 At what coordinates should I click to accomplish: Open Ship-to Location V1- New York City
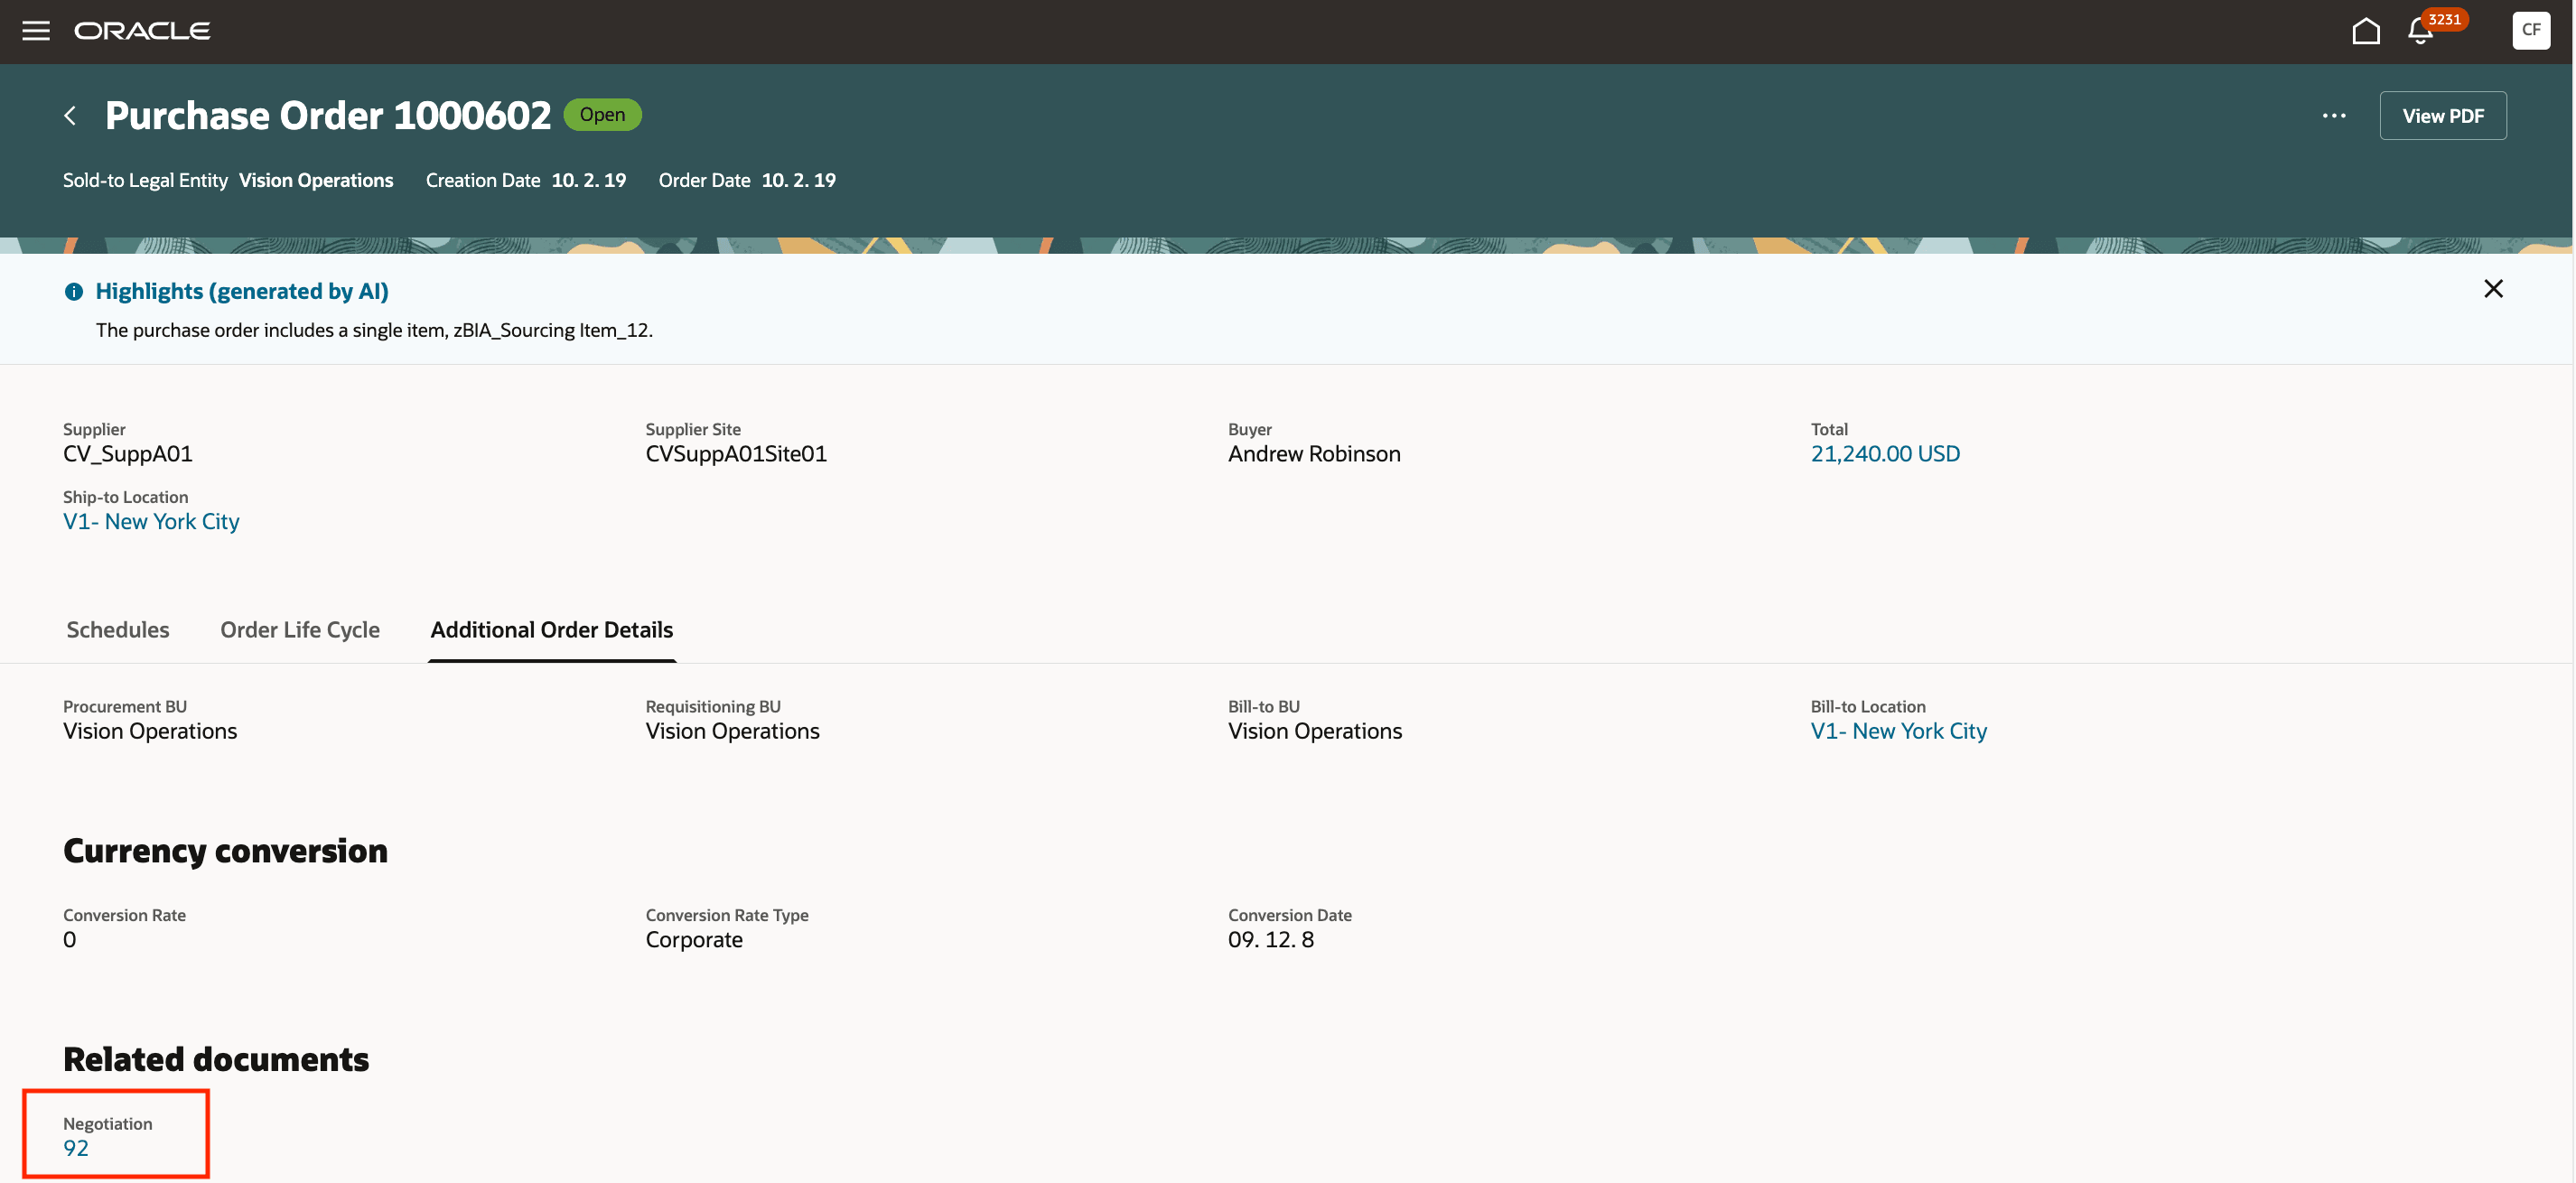151,522
